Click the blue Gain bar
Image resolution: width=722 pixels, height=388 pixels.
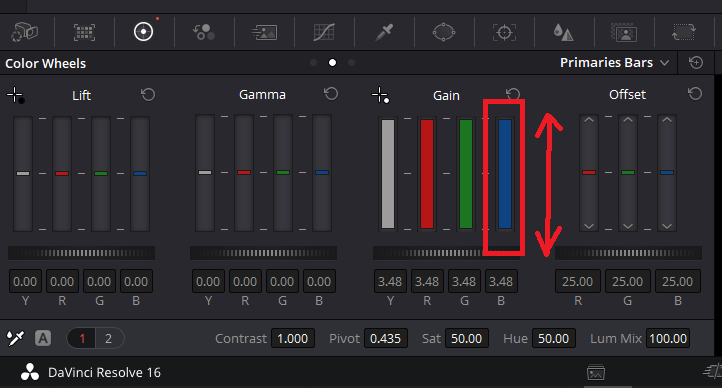click(505, 174)
